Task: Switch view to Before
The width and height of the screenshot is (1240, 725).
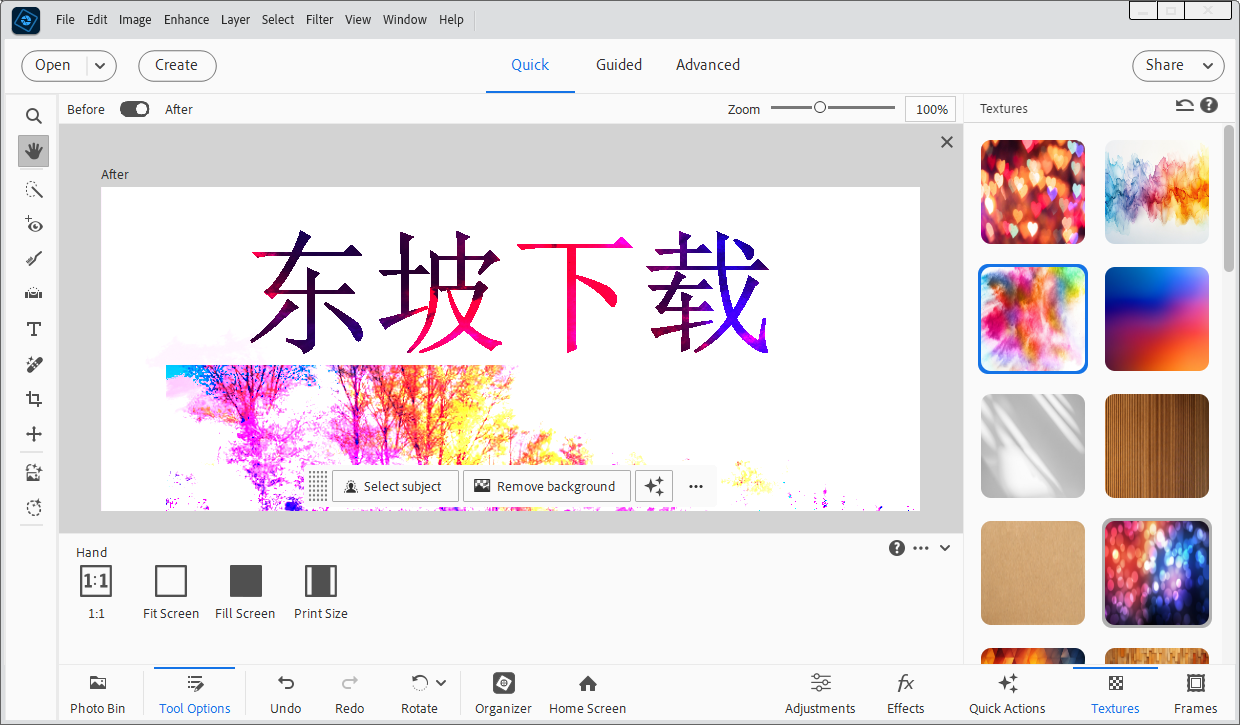Action: (x=86, y=109)
